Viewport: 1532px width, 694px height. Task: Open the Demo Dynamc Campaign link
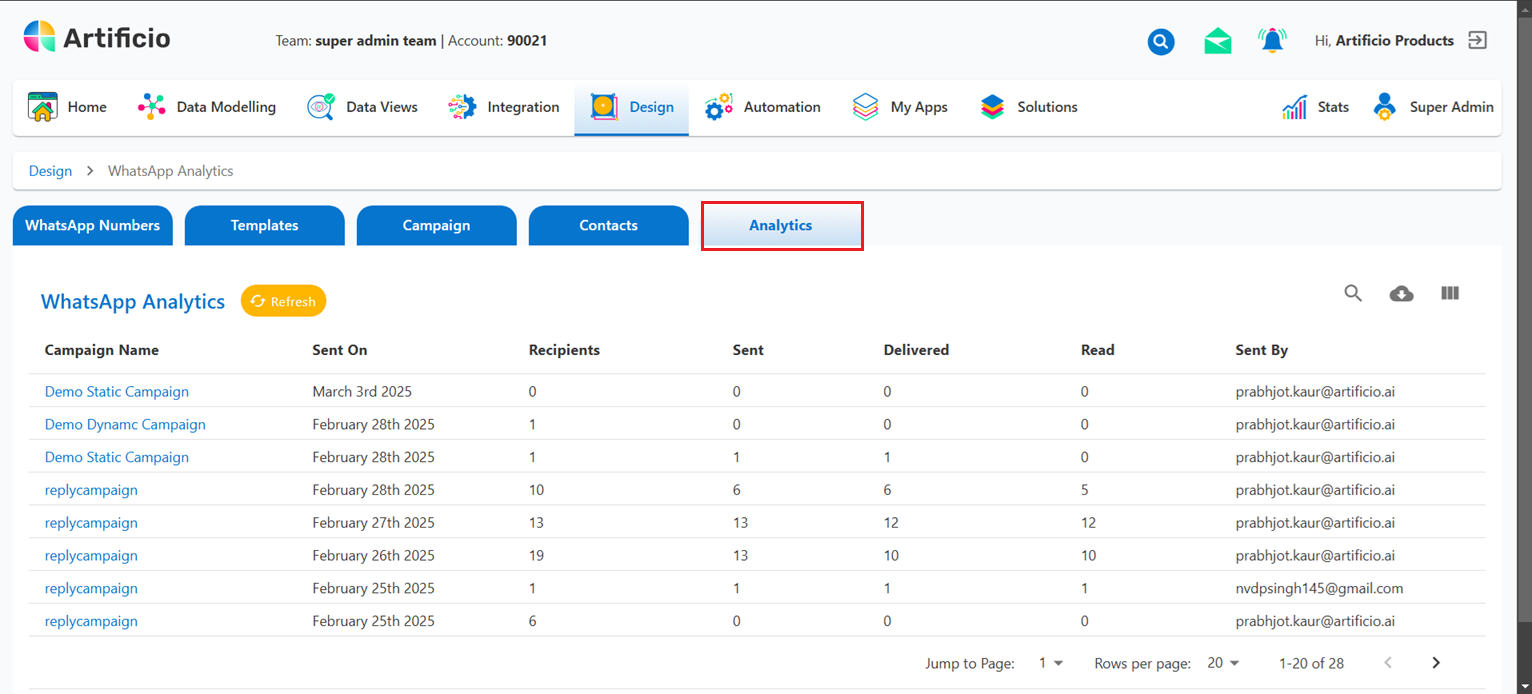coord(124,424)
